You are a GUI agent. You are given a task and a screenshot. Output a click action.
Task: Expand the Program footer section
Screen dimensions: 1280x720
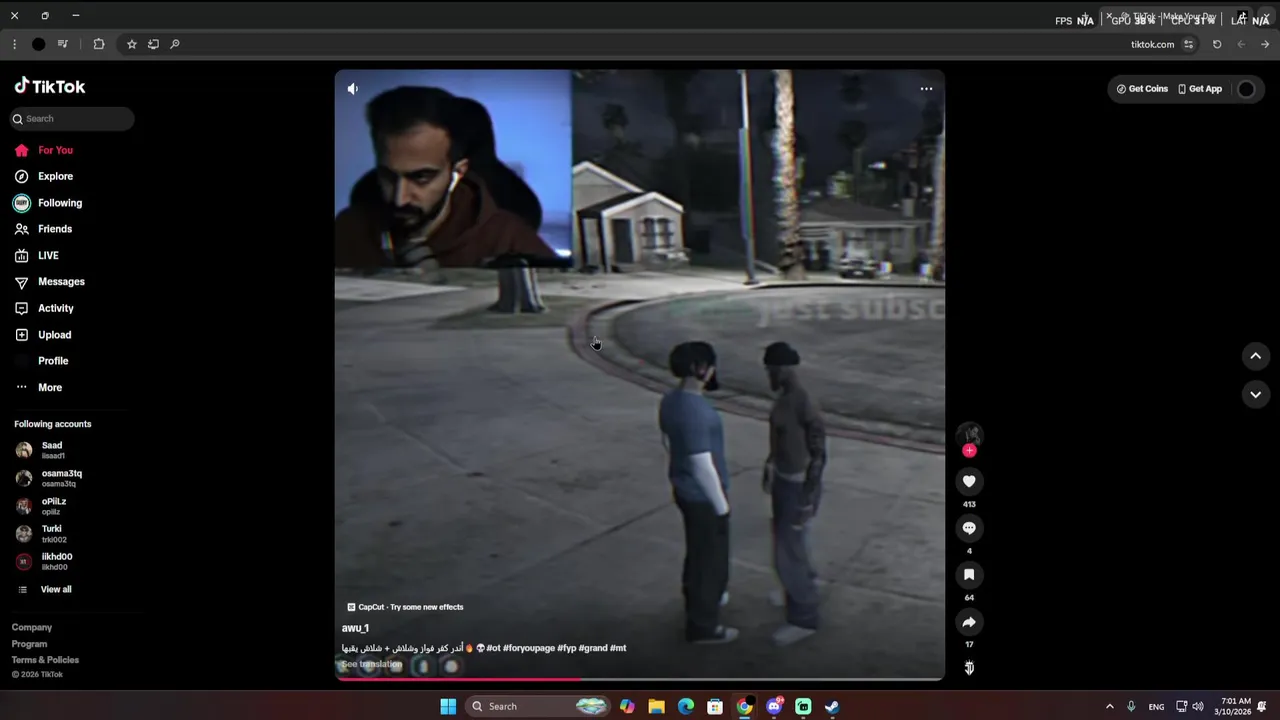29,644
